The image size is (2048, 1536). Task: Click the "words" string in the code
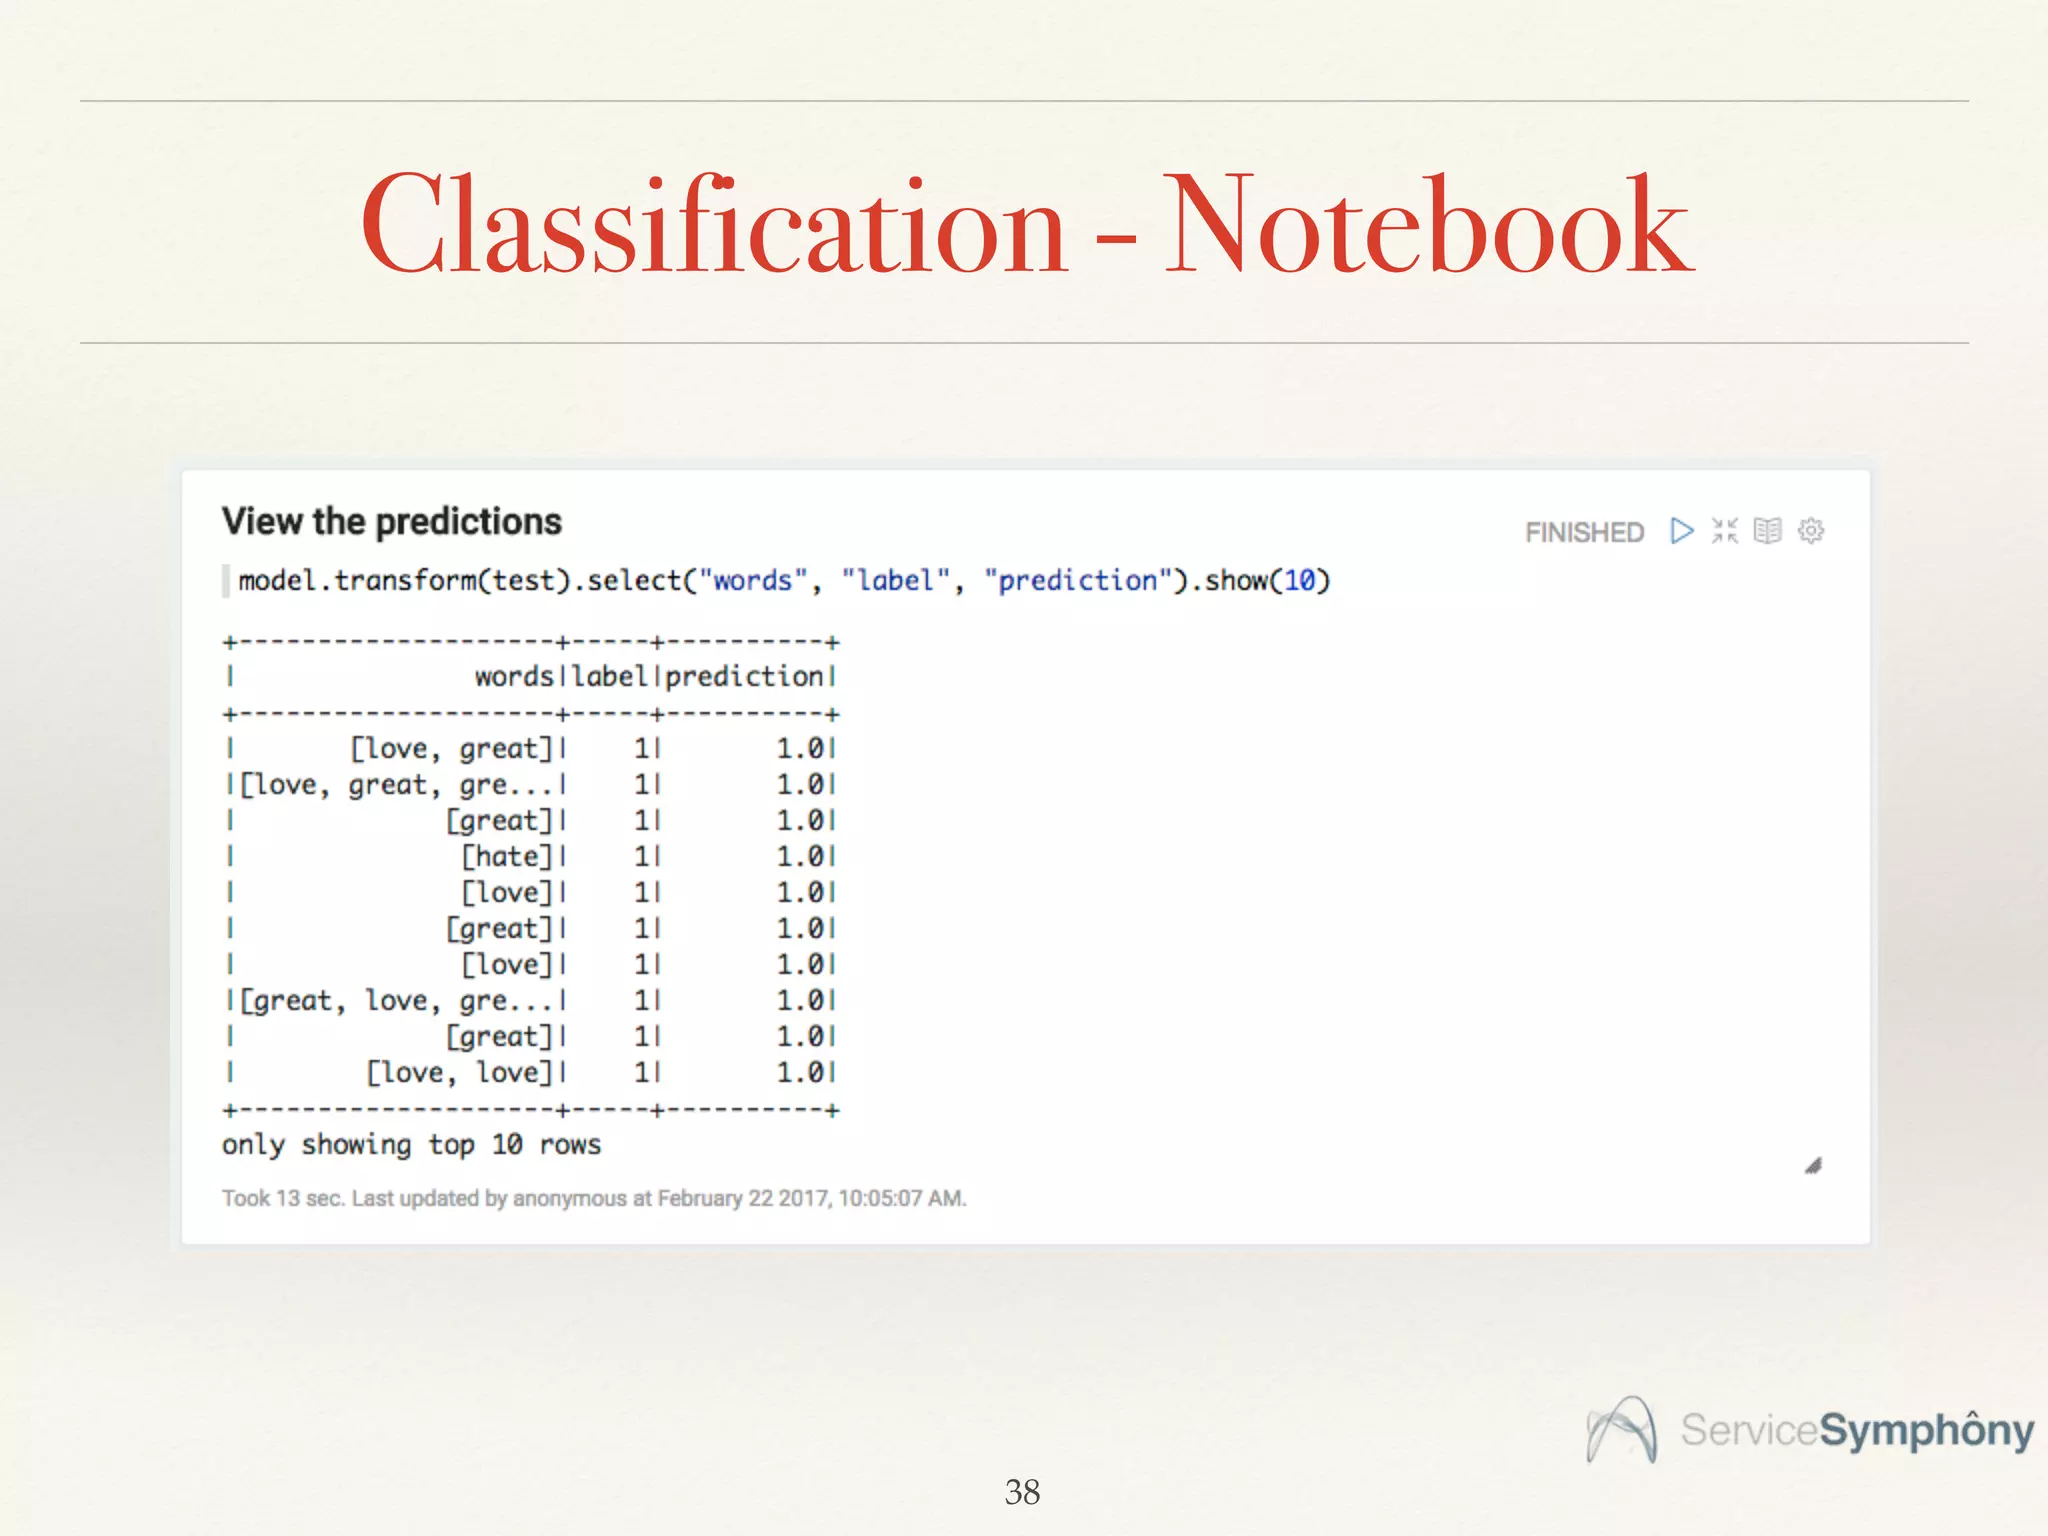point(751,581)
